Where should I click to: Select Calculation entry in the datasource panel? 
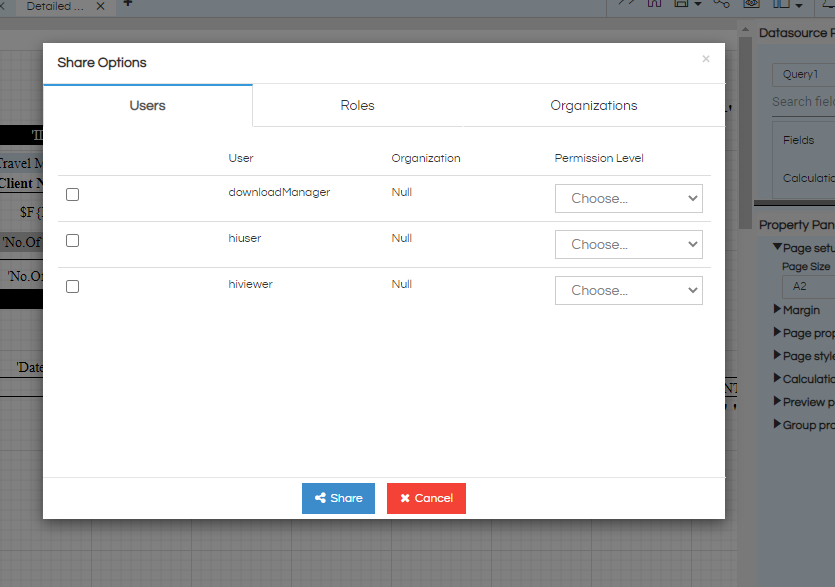(808, 178)
